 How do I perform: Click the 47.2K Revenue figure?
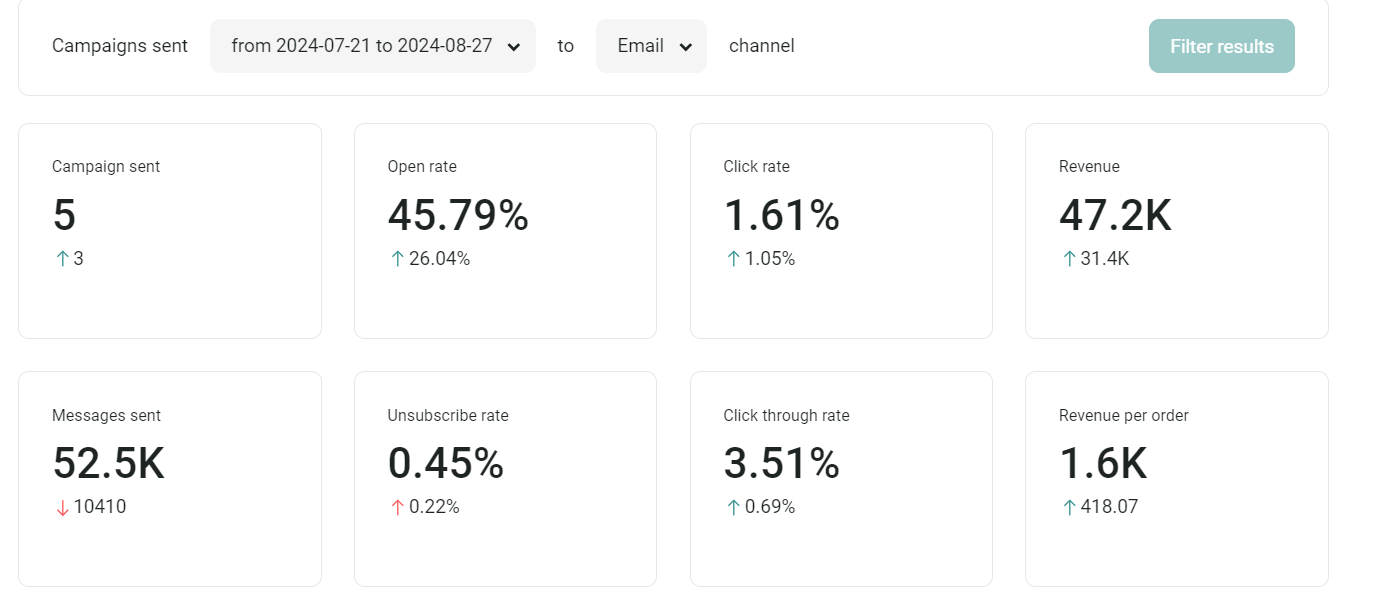[x=1114, y=216]
